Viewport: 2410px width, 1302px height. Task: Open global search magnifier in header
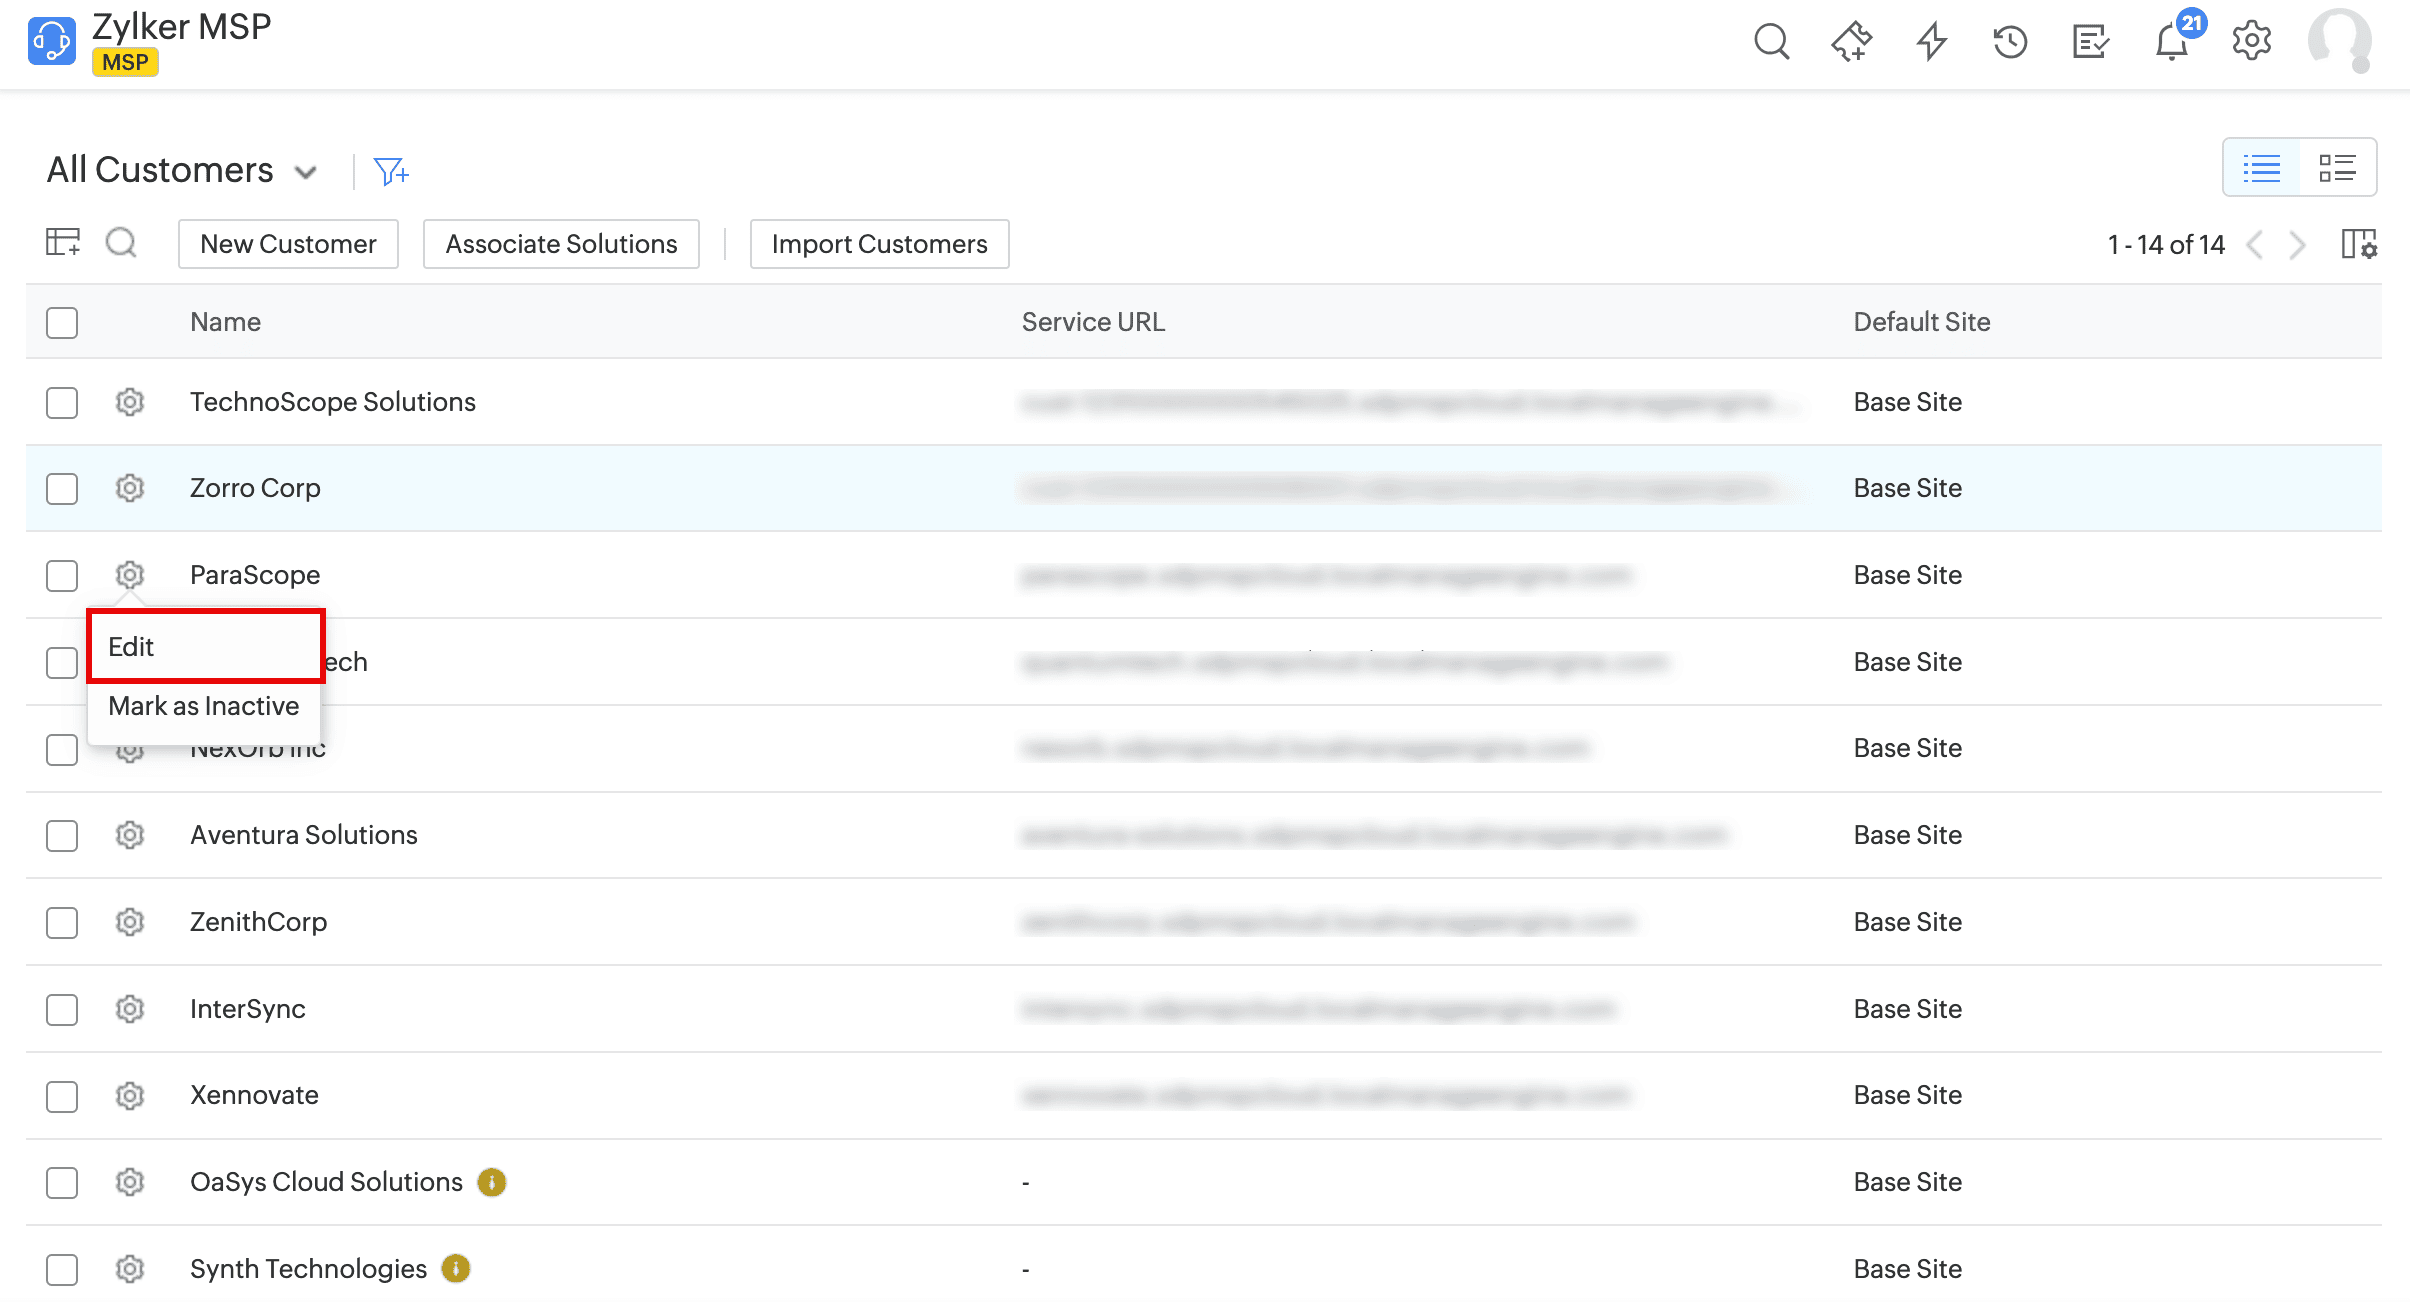coord(1771,42)
